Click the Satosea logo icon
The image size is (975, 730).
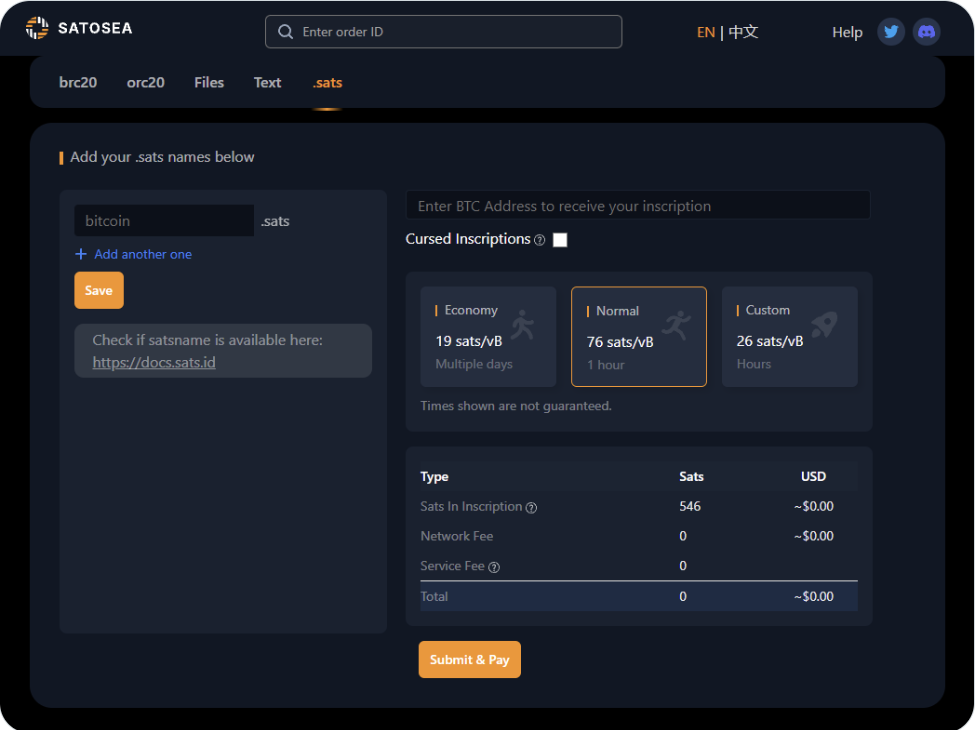click(x=37, y=28)
